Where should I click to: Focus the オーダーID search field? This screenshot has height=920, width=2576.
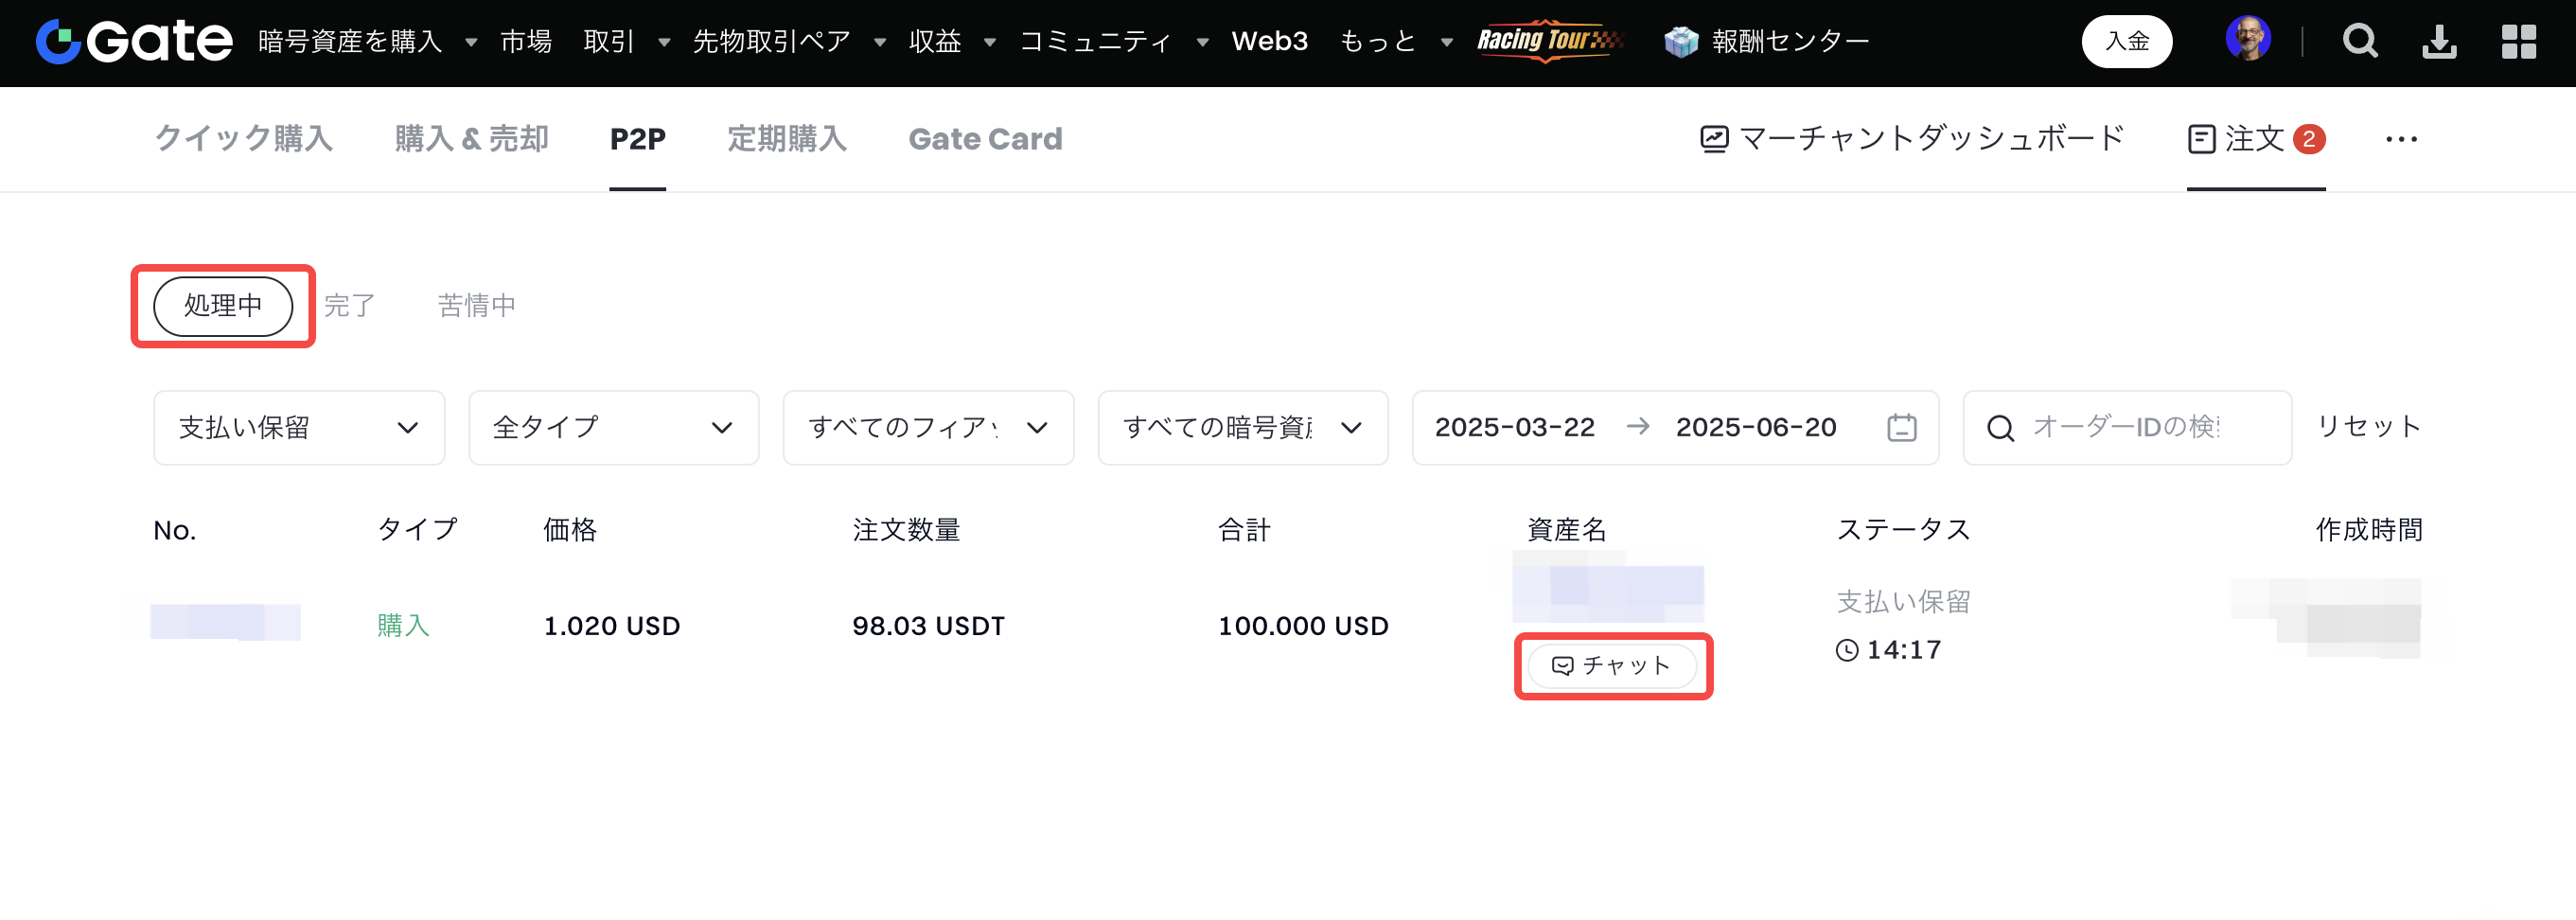(x=2140, y=428)
